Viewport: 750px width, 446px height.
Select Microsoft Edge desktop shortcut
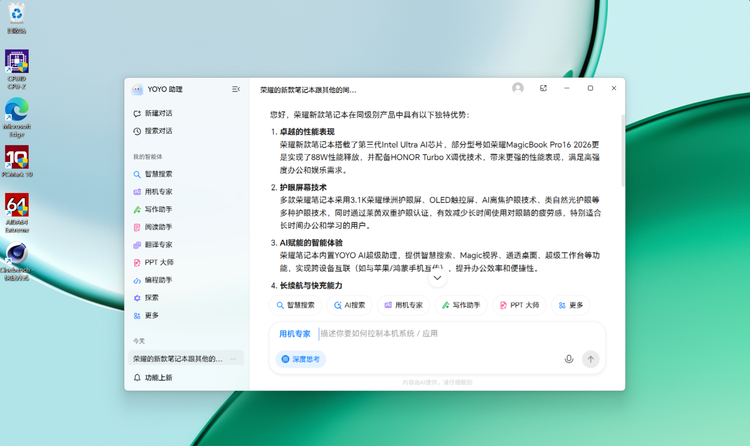click(17, 117)
